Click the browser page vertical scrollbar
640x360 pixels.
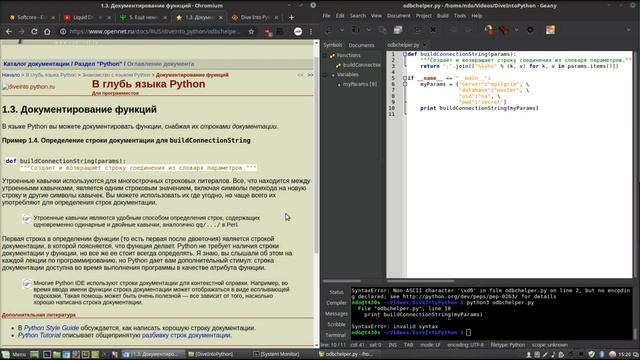click(316, 155)
